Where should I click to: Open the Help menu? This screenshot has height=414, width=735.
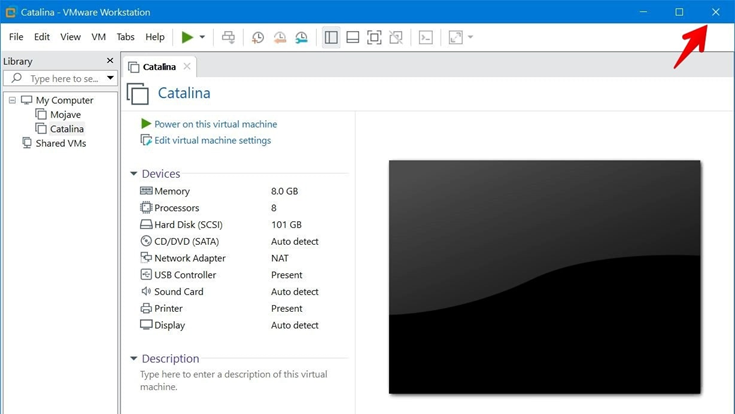pyautogui.click(x=155, y=37)
